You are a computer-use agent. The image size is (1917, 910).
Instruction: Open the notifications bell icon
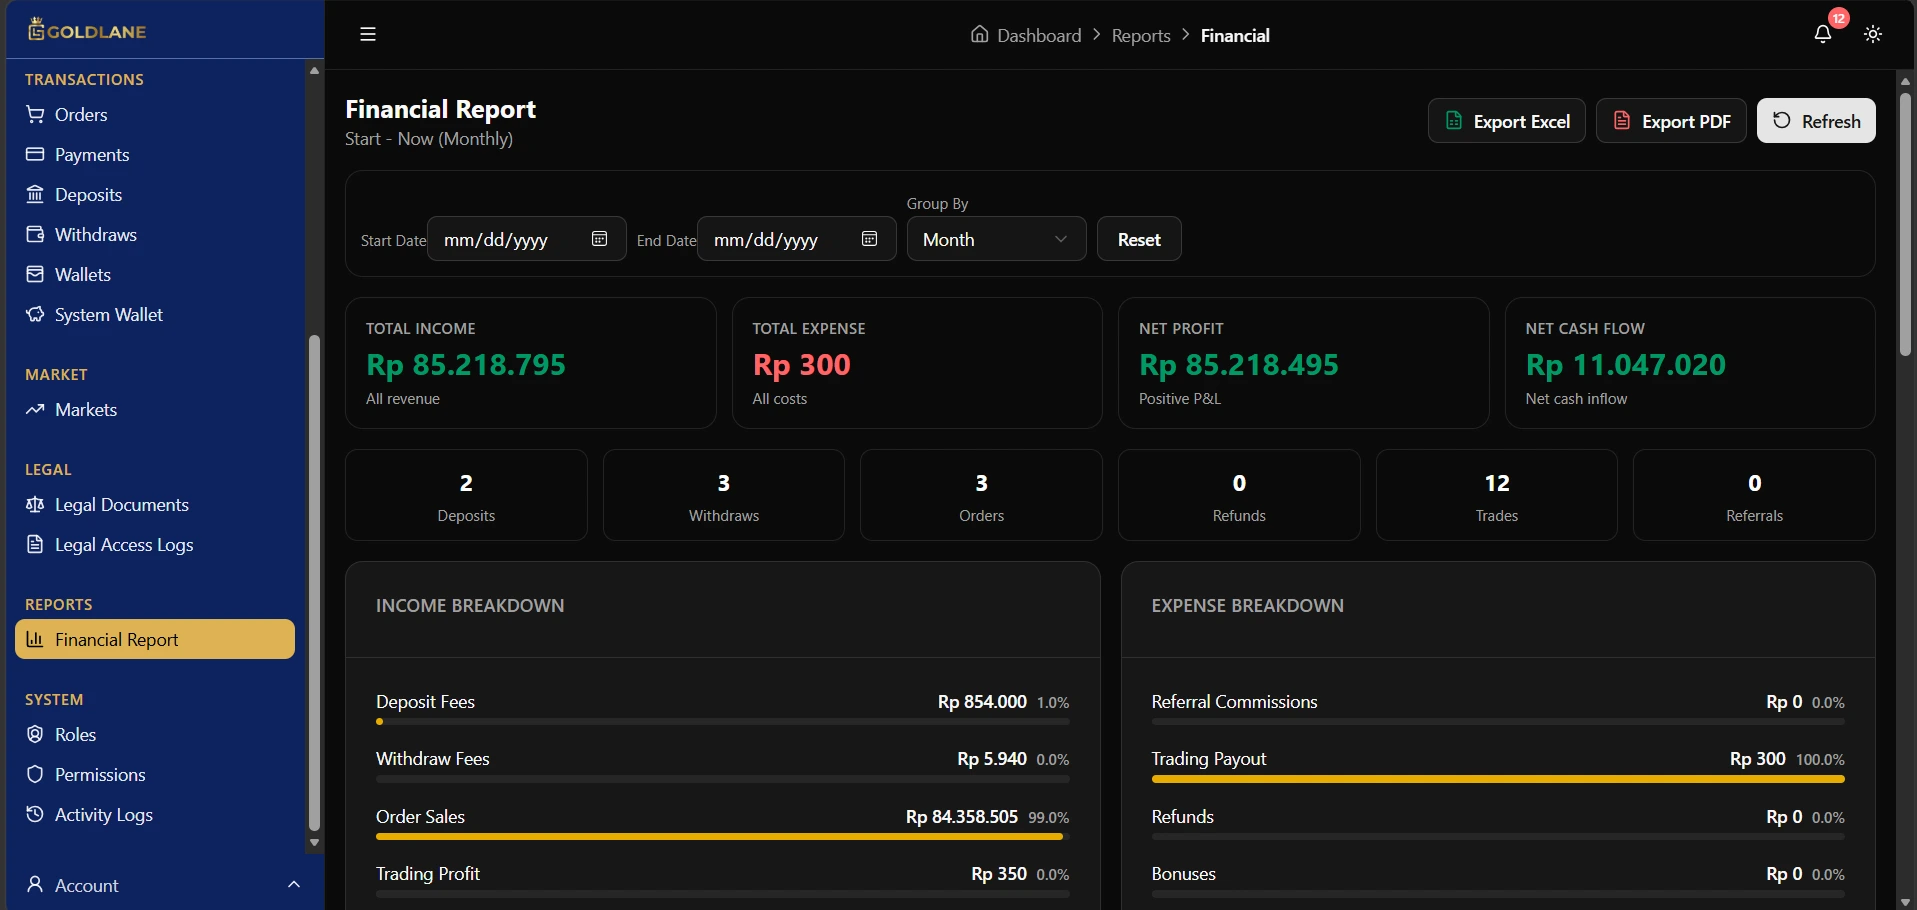1823,34
